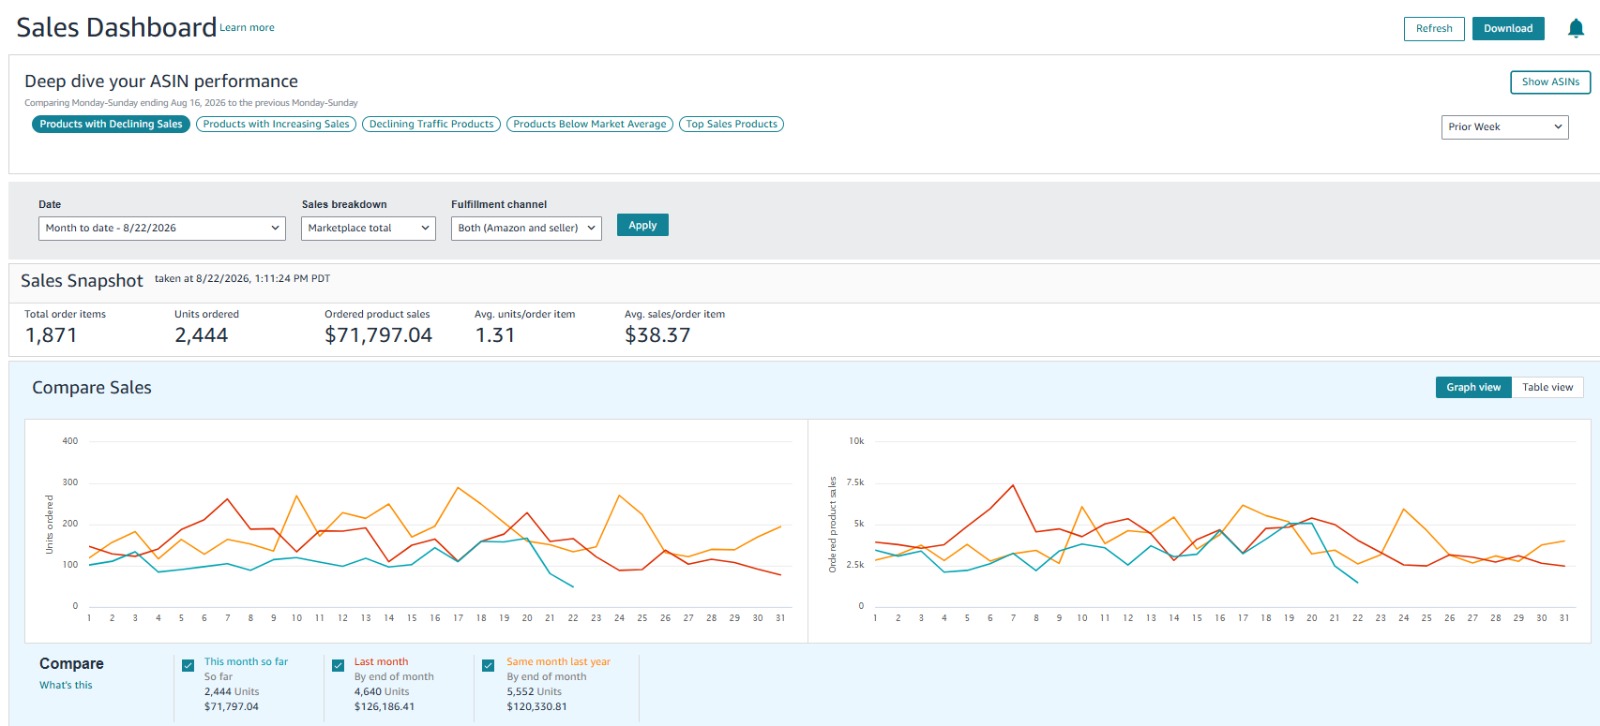Toggle 'Same month last year' checkbox
Viewport: 1600px width, 726px height.
(488, 665)
